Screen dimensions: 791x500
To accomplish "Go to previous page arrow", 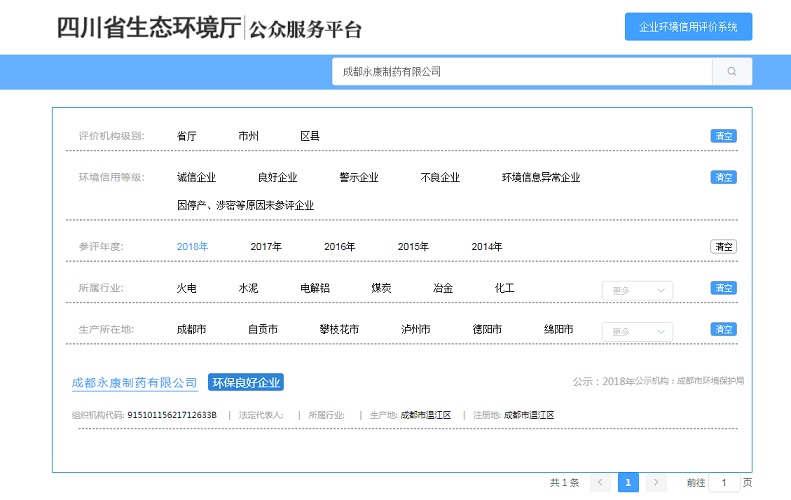I will [x=600, y=483].
